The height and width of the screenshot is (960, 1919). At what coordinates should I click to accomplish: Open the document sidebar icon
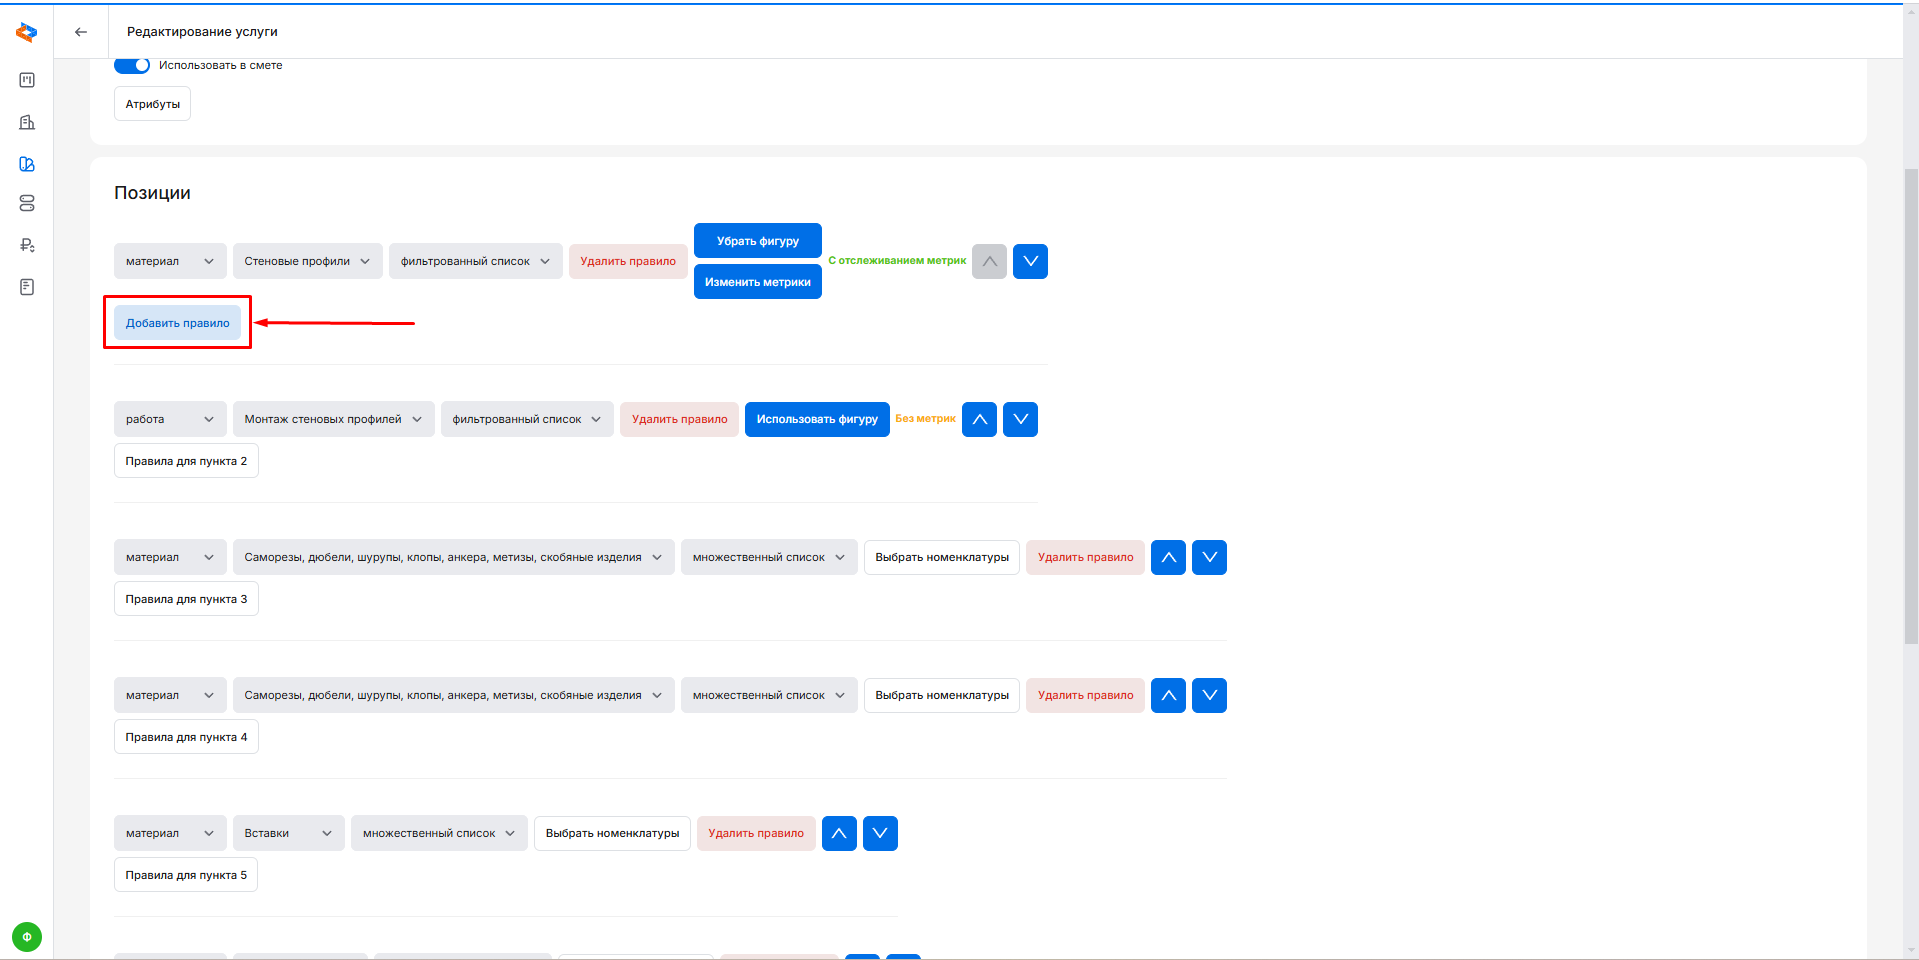27,287
